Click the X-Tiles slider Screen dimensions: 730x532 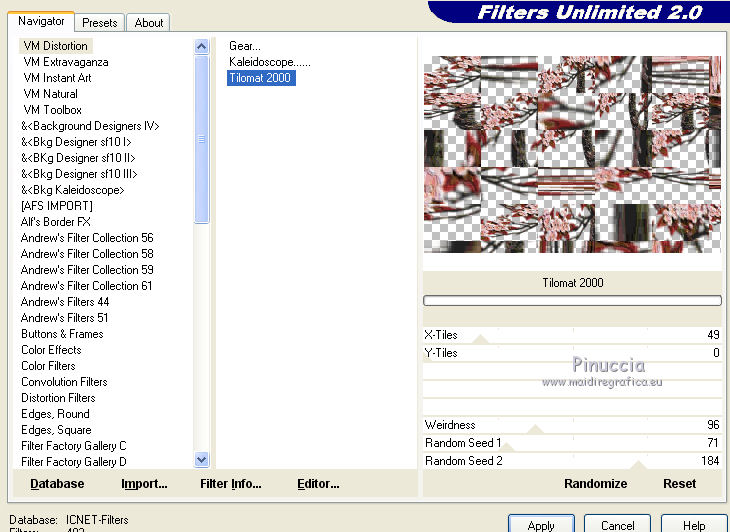tap(572, 335)
